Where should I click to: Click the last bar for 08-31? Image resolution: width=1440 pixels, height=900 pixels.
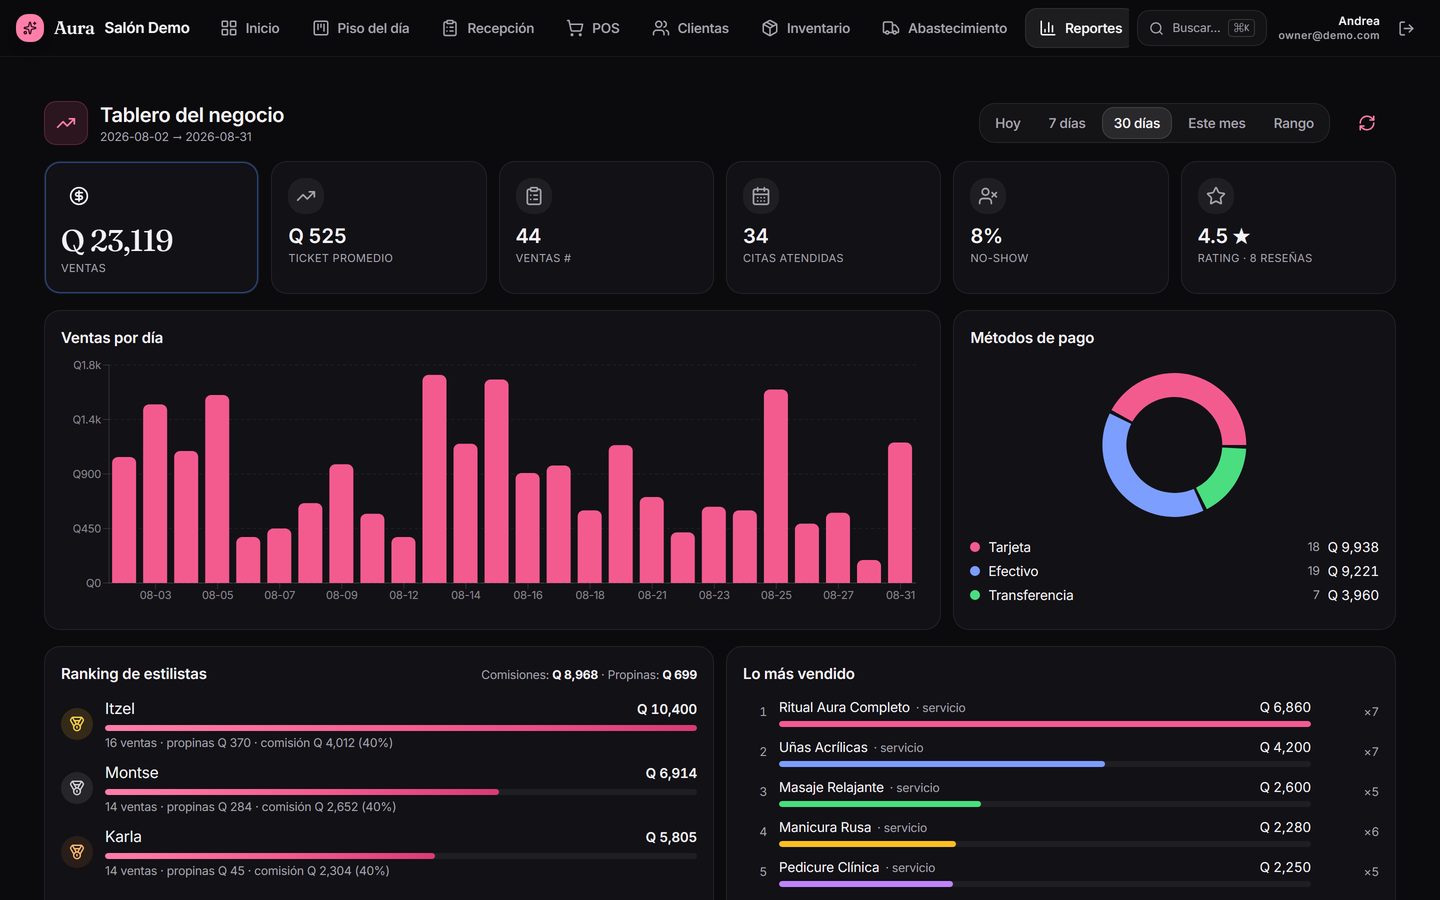pos(900,513)
